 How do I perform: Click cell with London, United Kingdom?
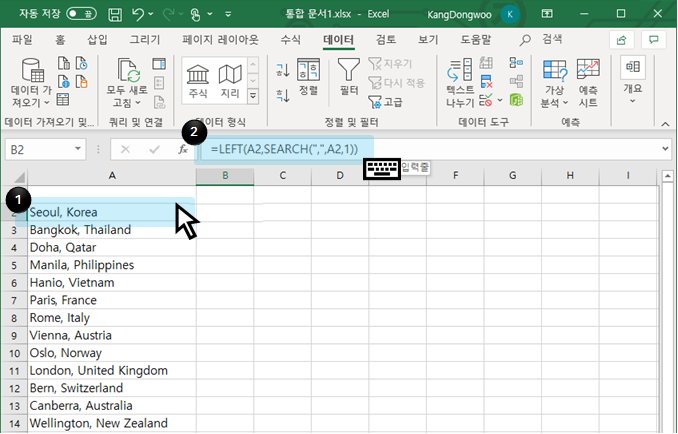[x=112, y=371]
